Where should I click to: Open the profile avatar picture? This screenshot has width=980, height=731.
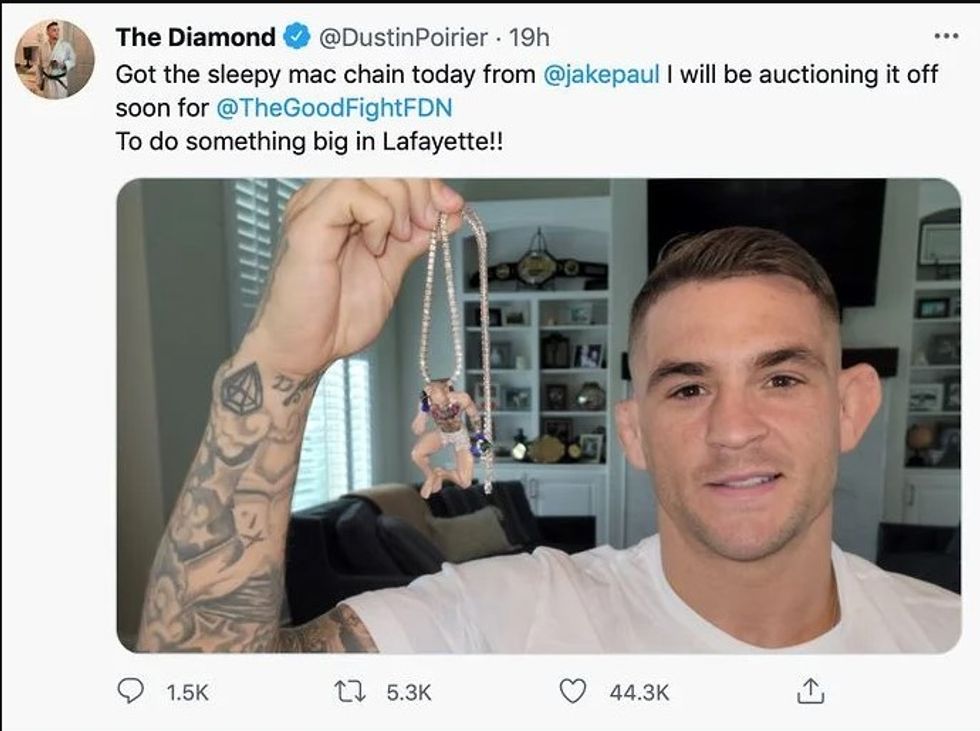click(x=54, y=59)
